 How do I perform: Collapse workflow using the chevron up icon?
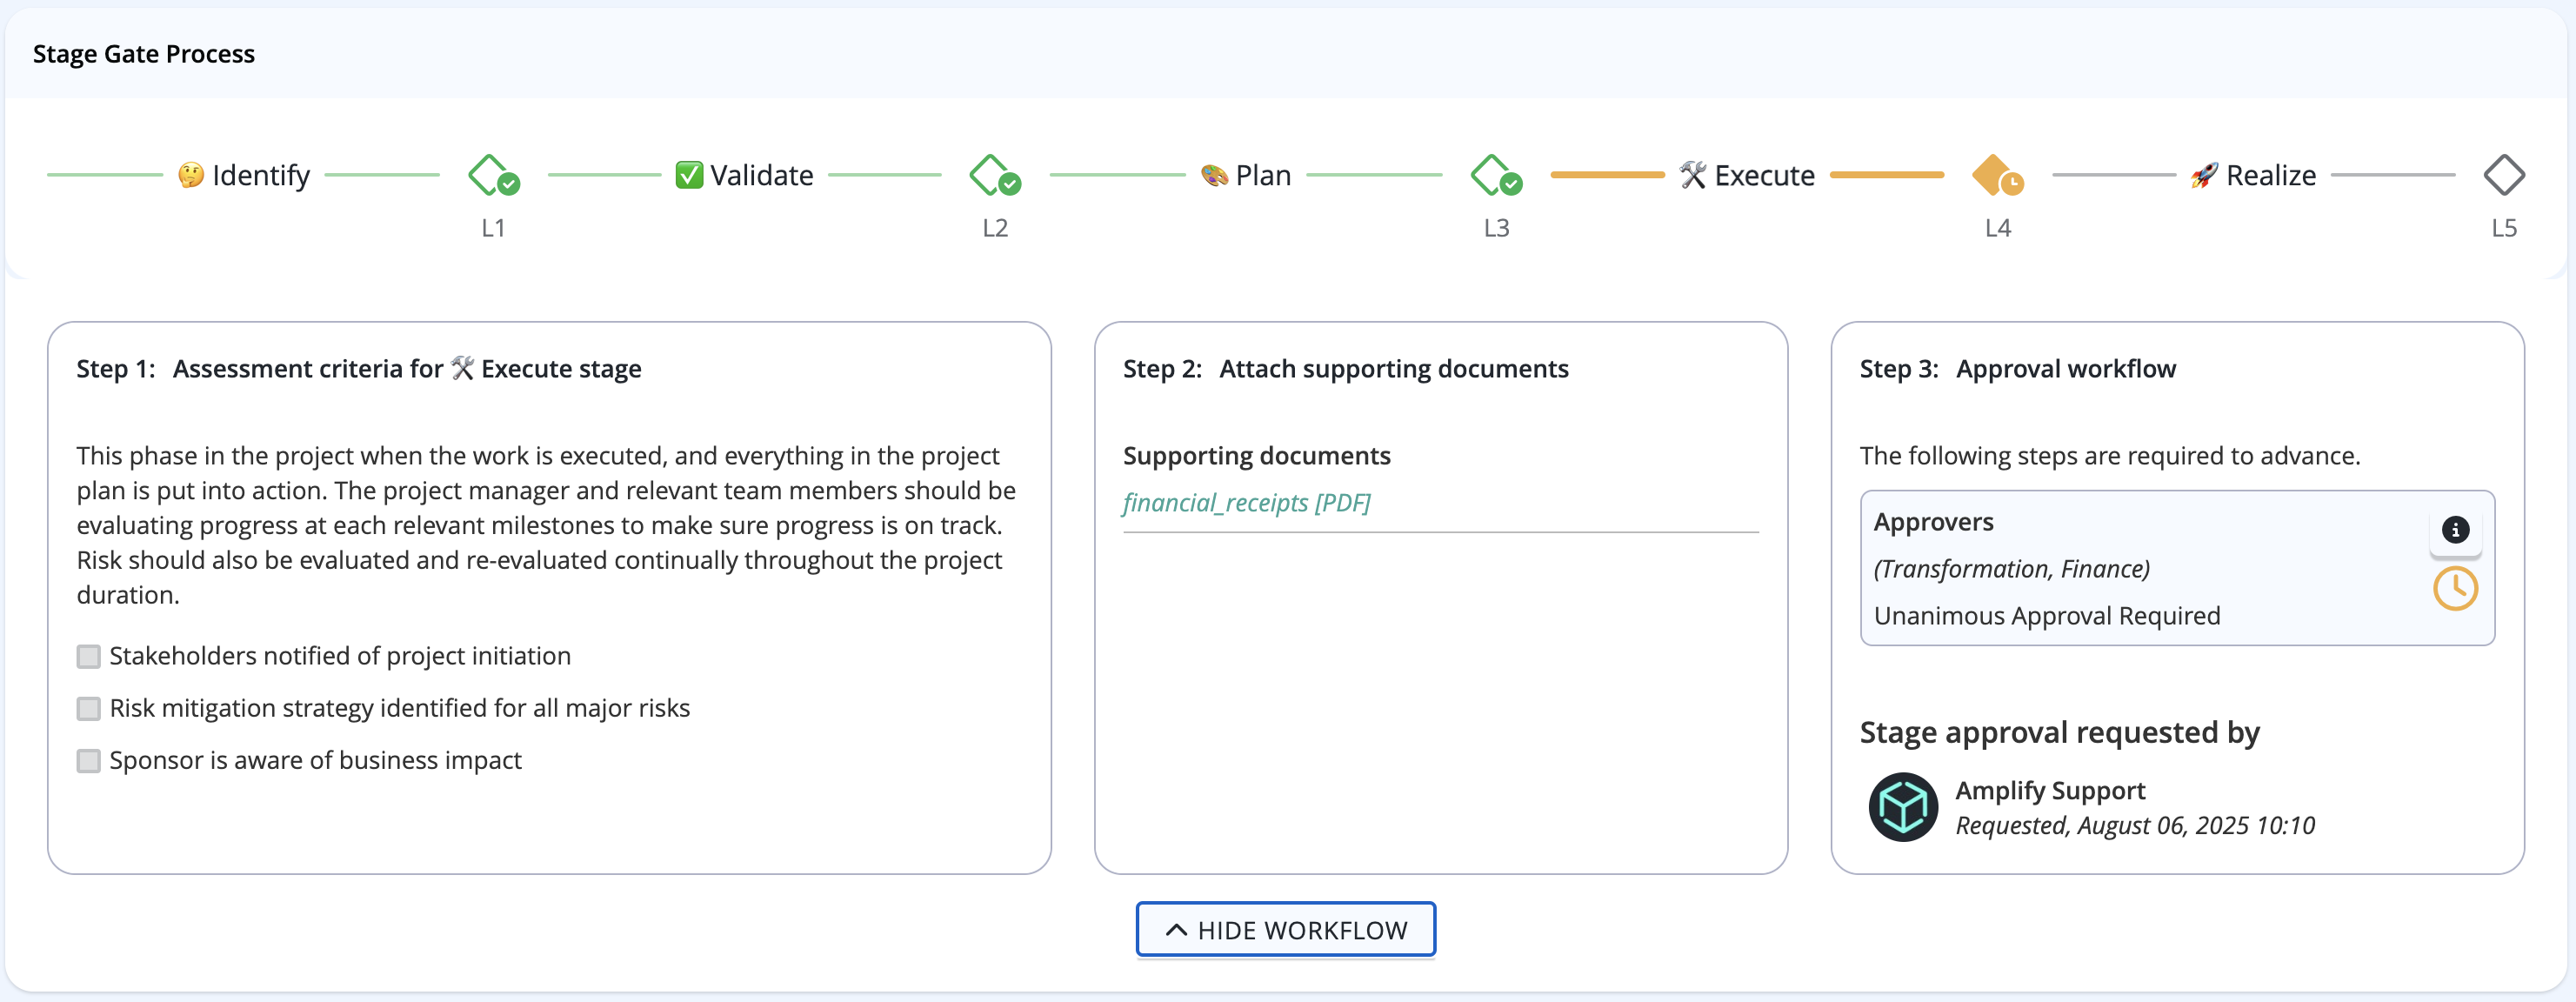1177,930
